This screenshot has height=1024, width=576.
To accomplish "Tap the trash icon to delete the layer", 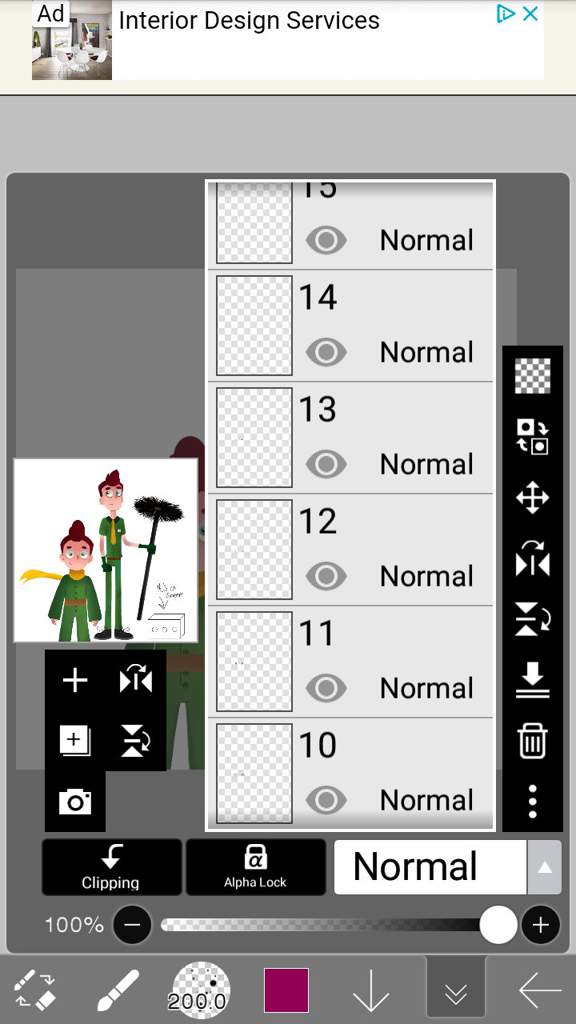I will click(x=532, y=742).
